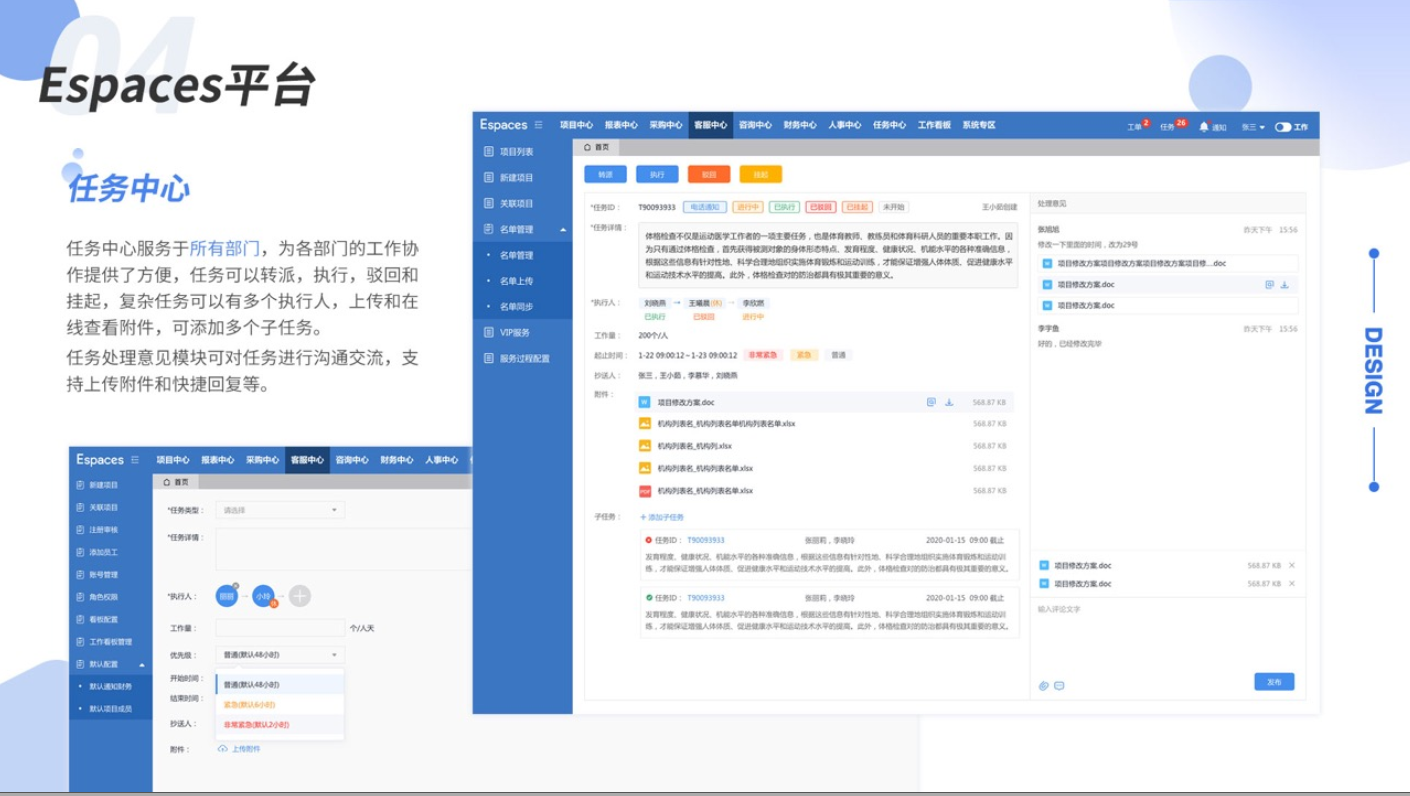Click the 发布 publish button
This screenshot has height=796, width=1410.
1274,682
